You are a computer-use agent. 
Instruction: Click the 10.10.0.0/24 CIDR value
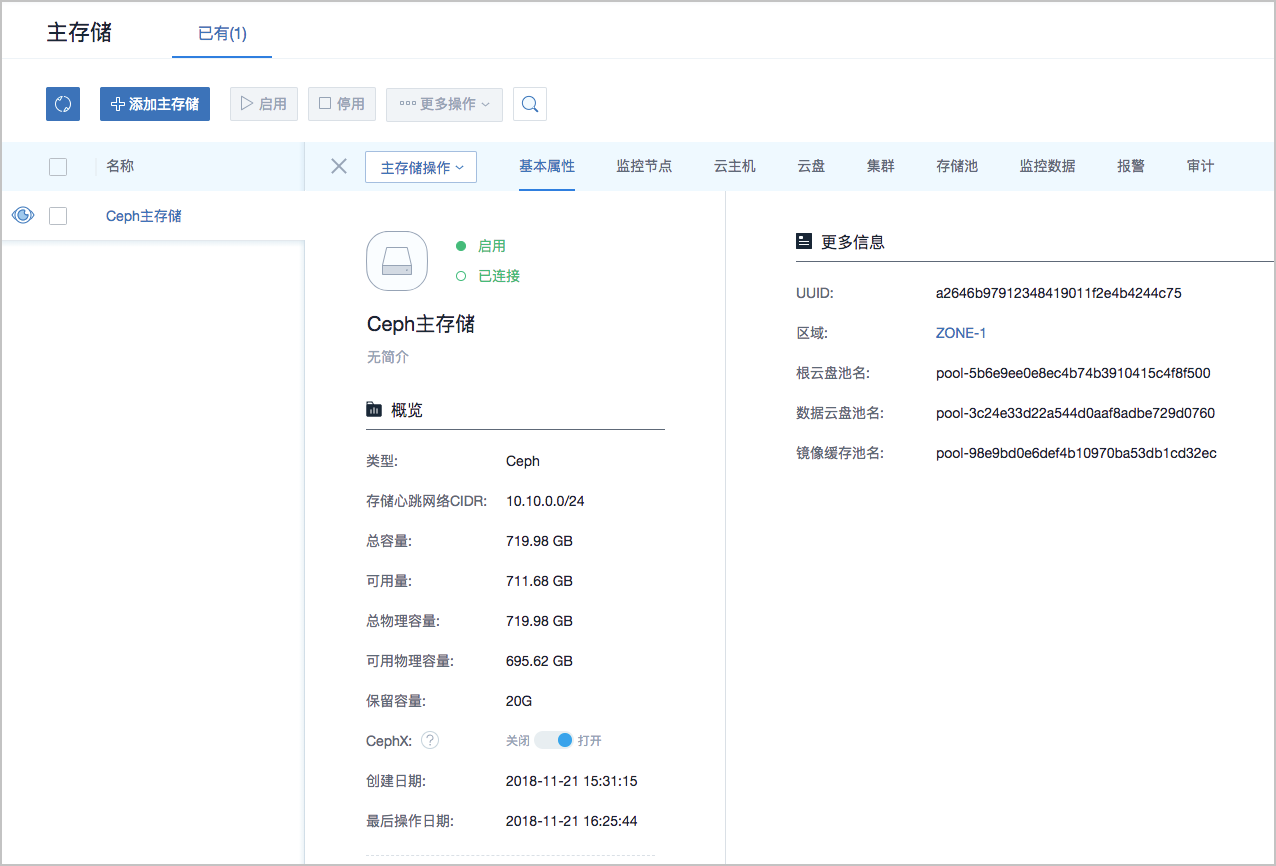545,501
